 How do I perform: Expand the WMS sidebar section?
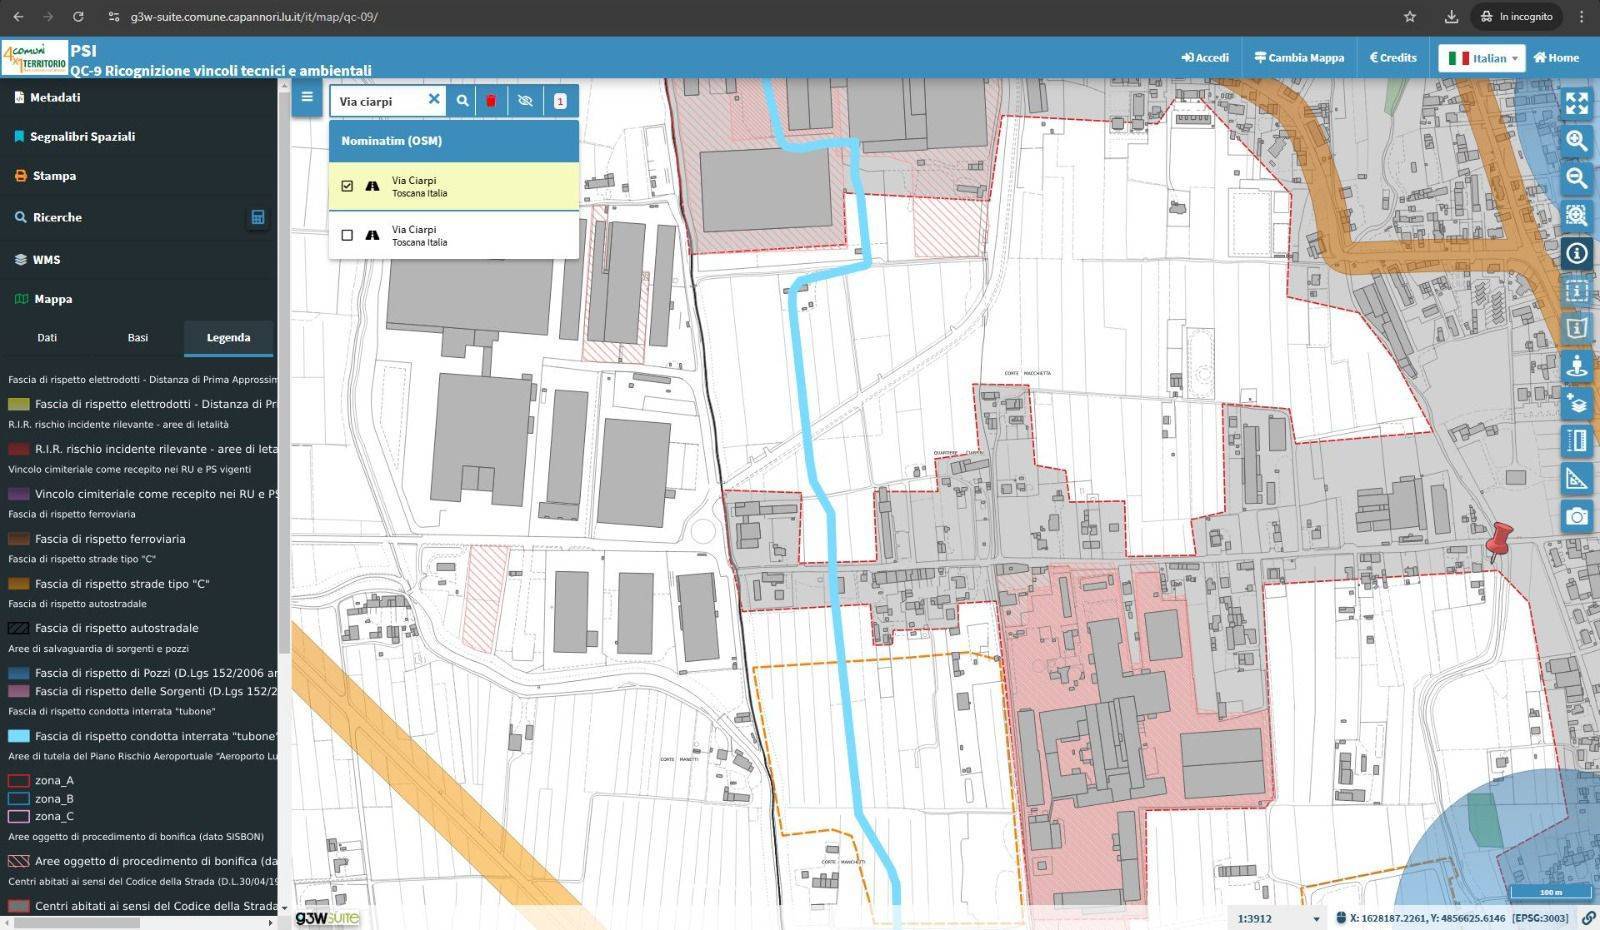coord(46,259)
